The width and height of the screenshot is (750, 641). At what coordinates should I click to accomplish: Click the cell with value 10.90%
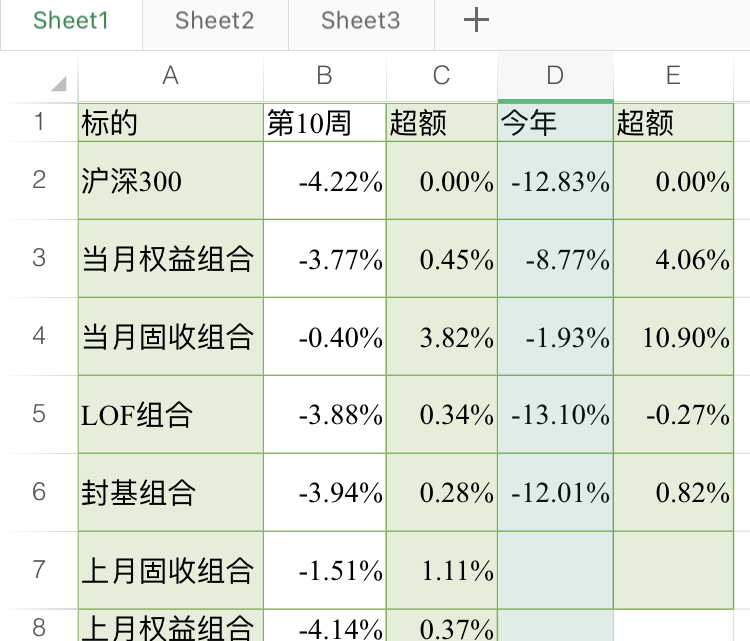(673, 337)
